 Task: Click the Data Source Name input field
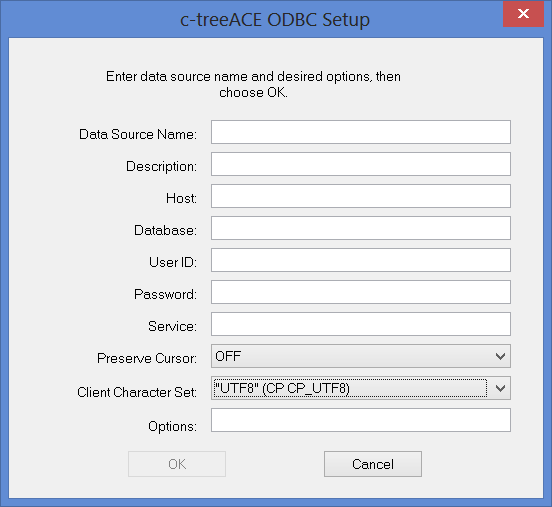pyautogui.click(x=361, y=132)
